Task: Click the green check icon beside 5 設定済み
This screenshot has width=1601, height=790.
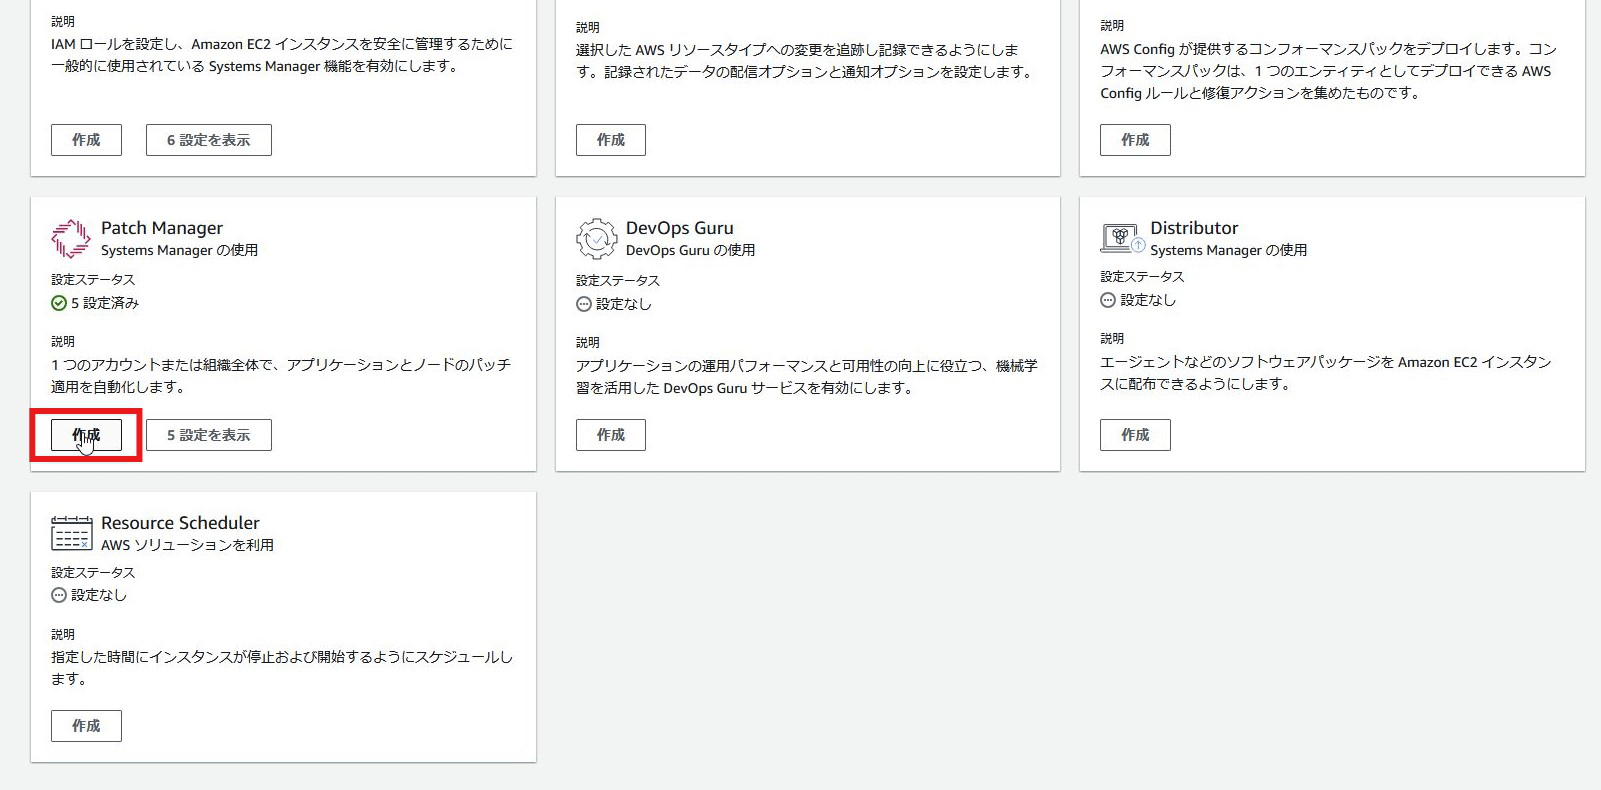Action: 59,303
